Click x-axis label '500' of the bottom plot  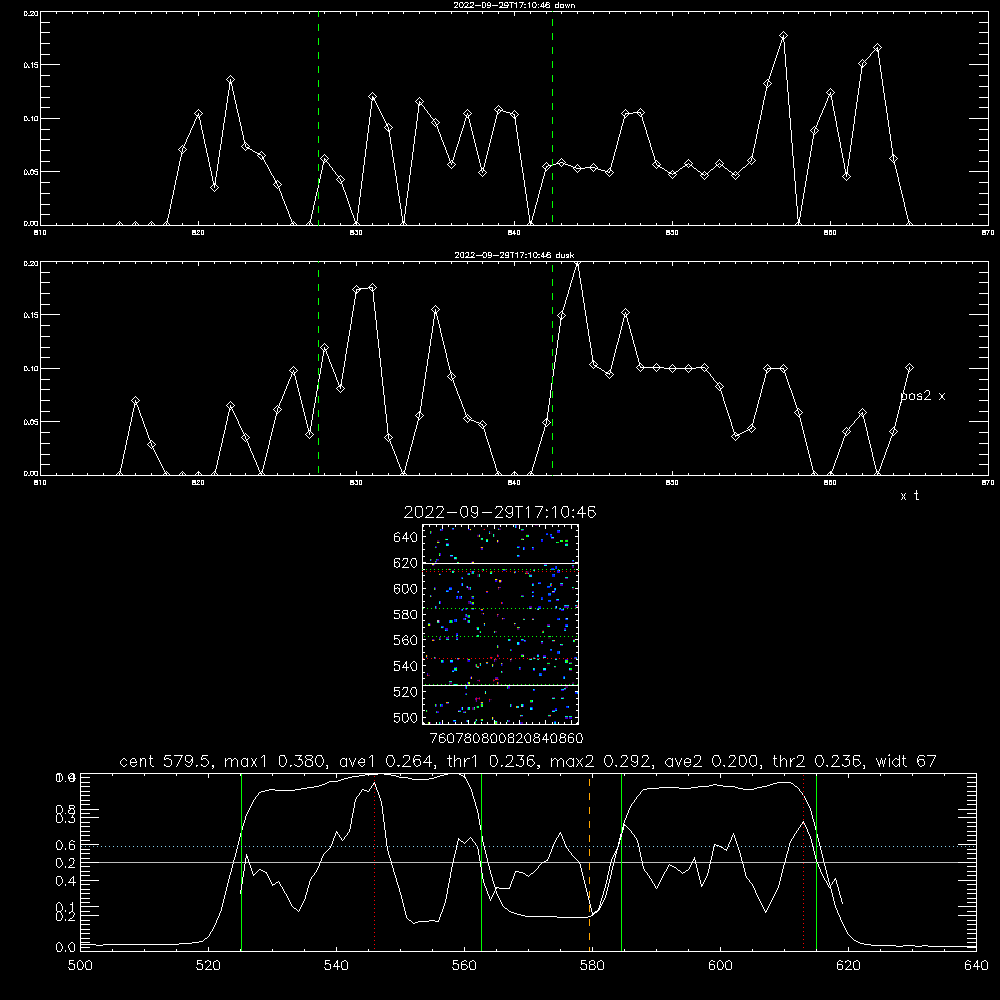(80, 966)
